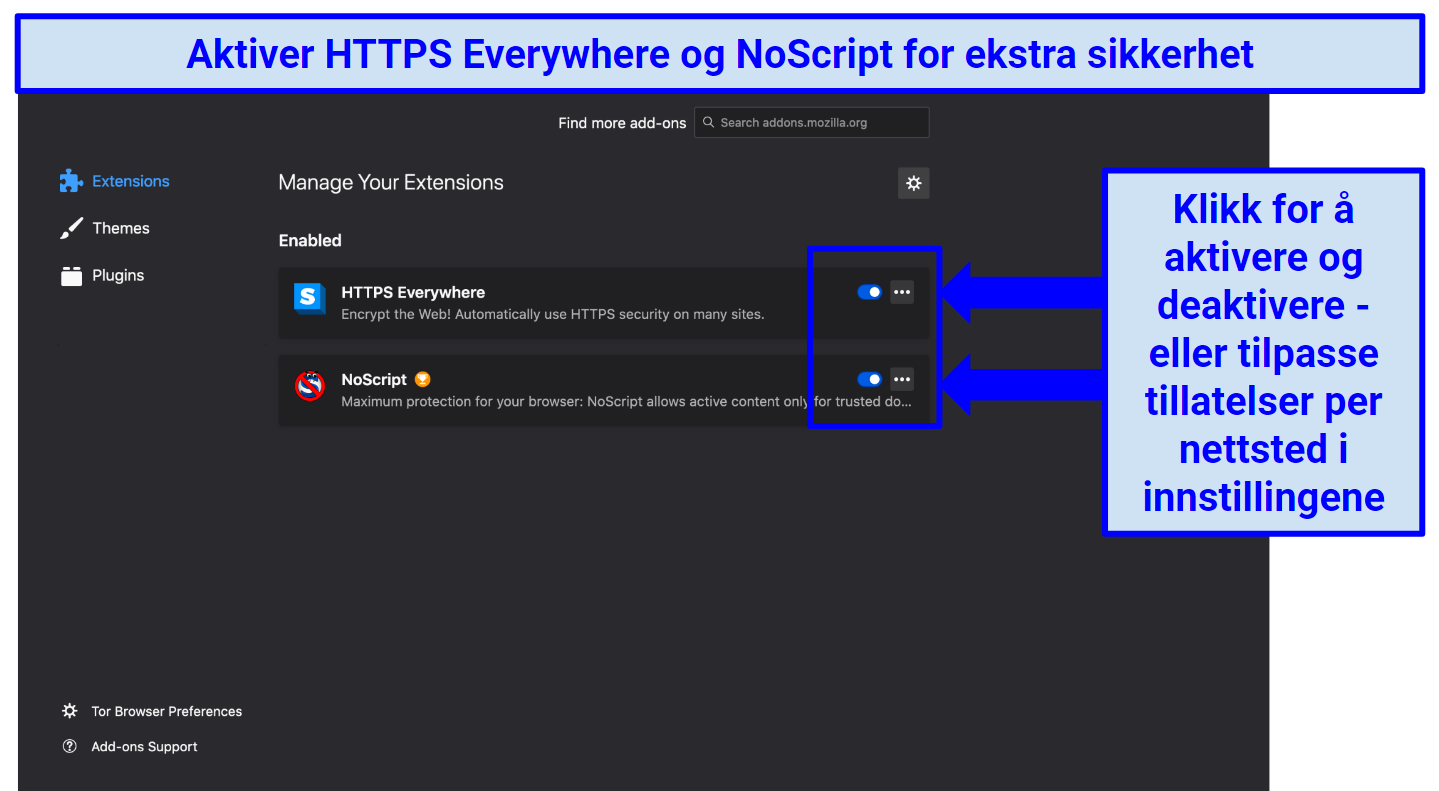Click the 'Encrypt the Web!' description text
1439x791 pixels.
coord(552,314)
